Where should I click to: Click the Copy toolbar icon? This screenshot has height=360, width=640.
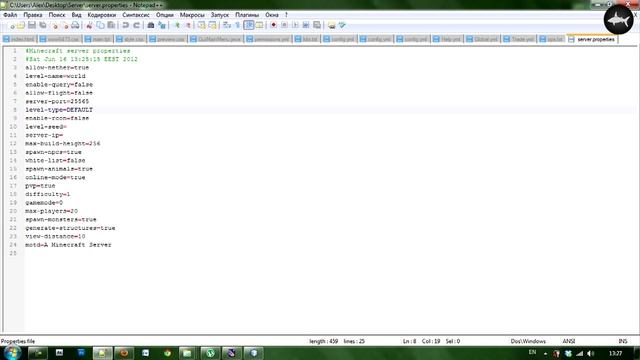click(100, 25)
